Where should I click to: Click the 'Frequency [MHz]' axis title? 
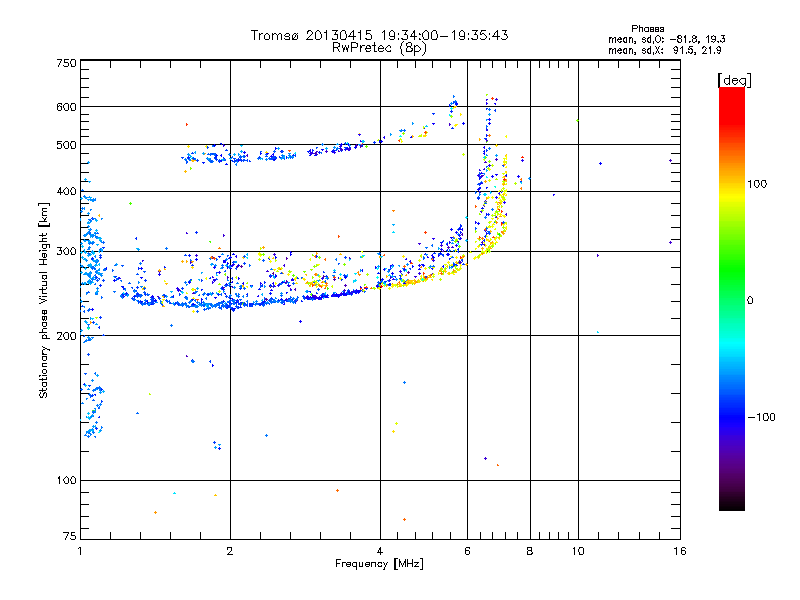(379, 564)
